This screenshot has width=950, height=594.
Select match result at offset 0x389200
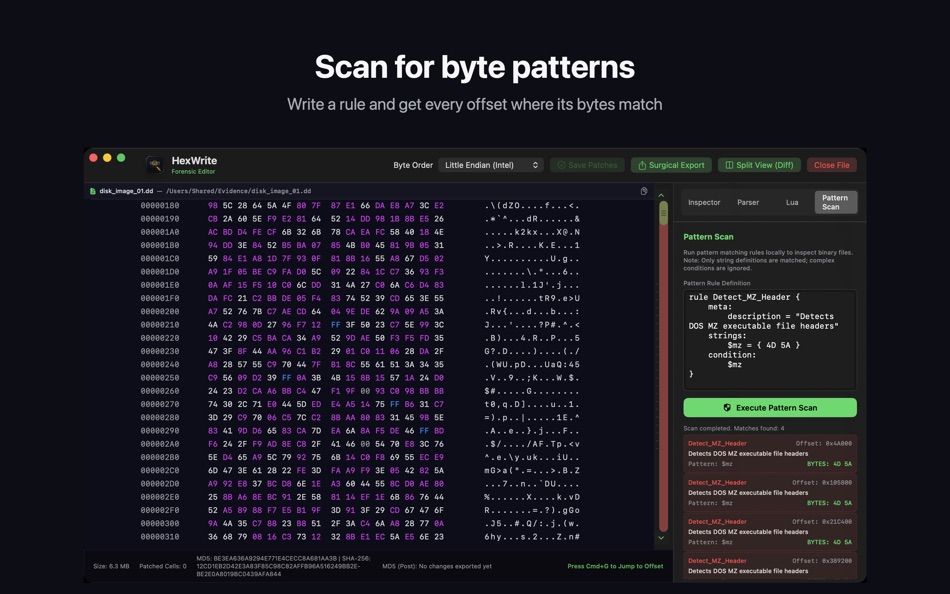click(770, 566)
